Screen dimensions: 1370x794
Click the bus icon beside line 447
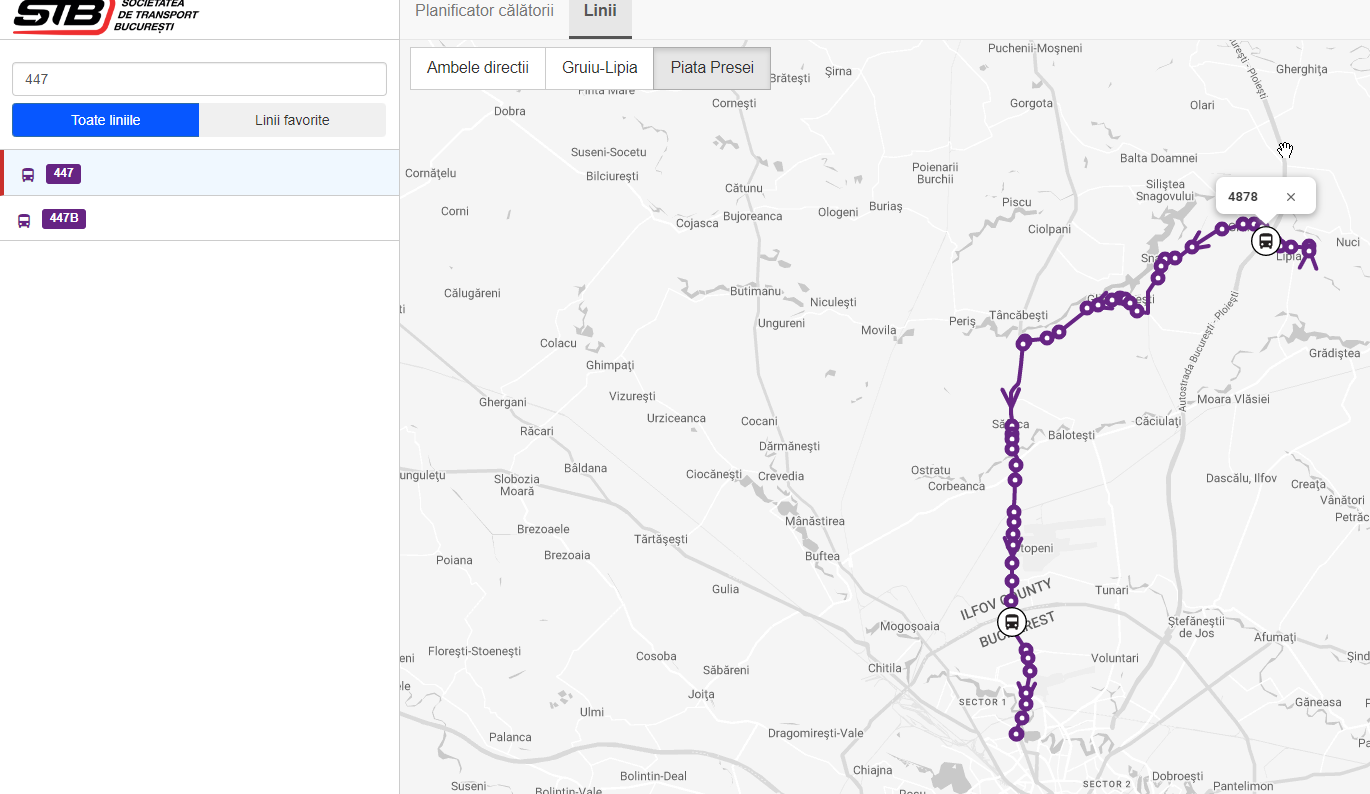(28, 174)
